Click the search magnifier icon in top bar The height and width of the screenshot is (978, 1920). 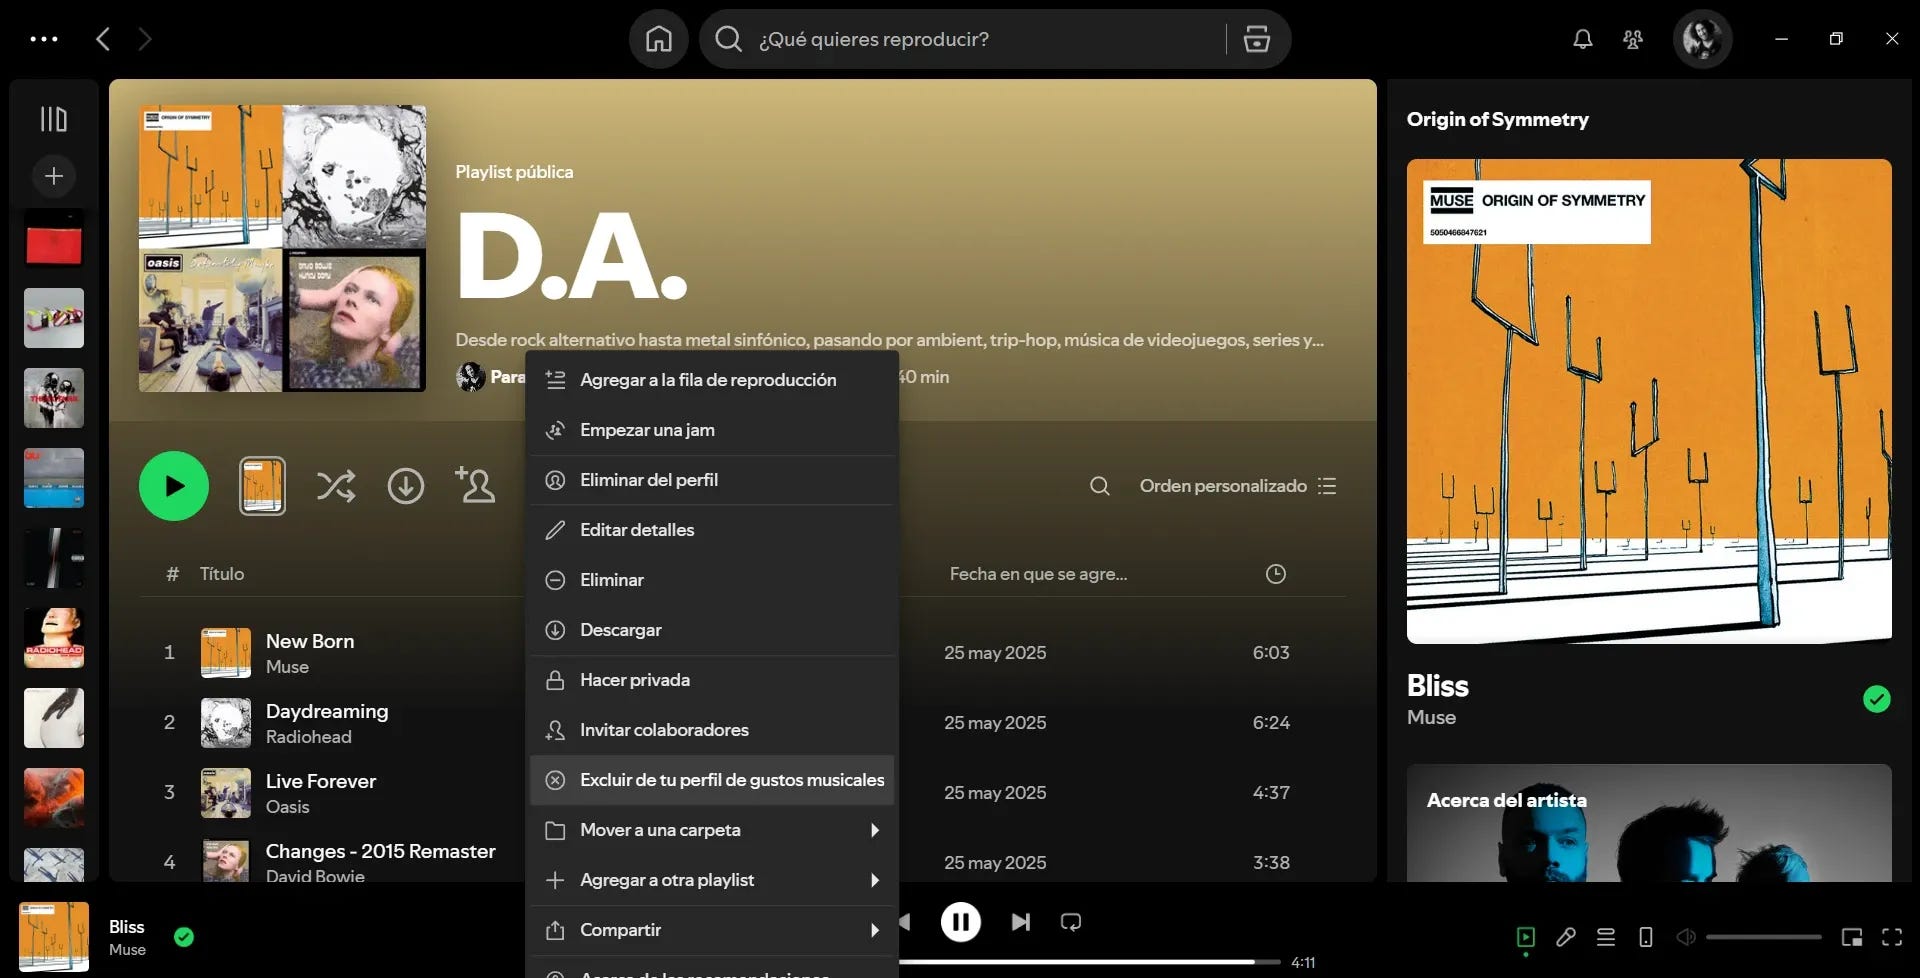729,39
